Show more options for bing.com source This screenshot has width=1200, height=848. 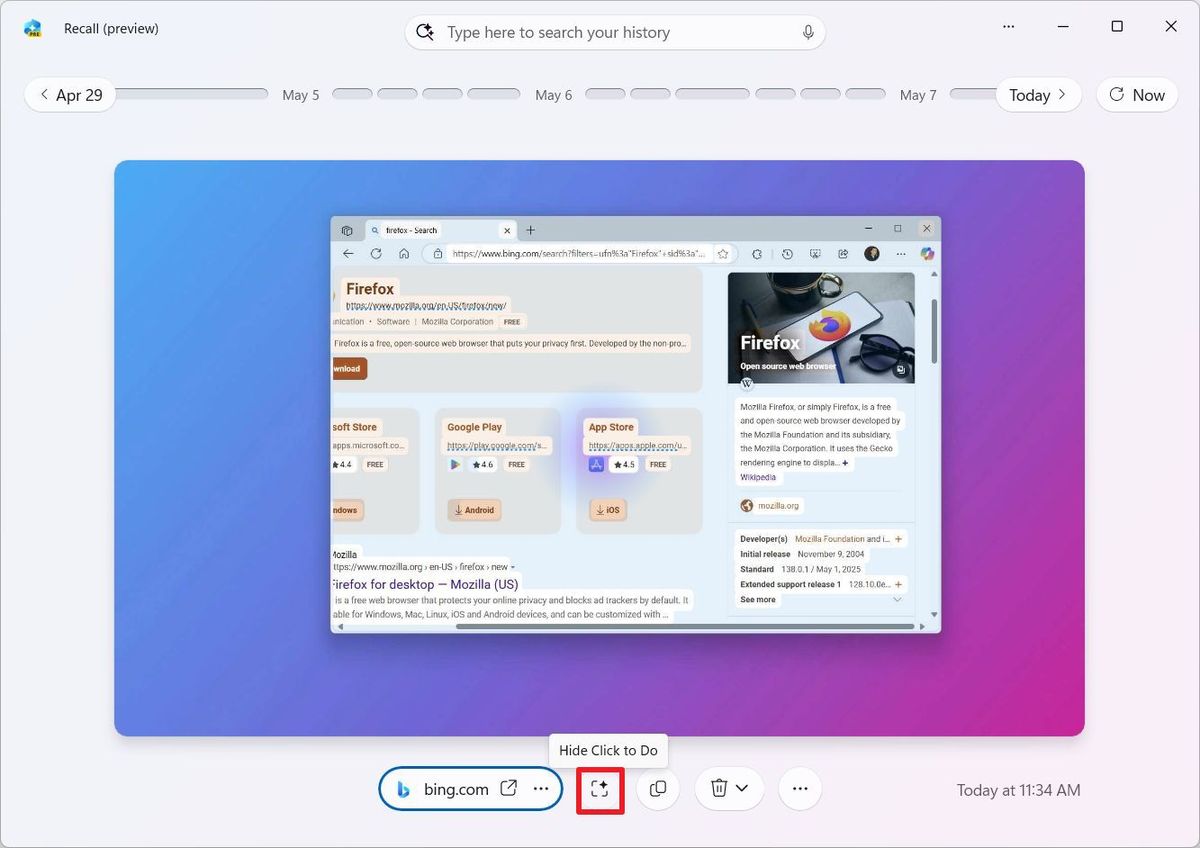[541, 789]
